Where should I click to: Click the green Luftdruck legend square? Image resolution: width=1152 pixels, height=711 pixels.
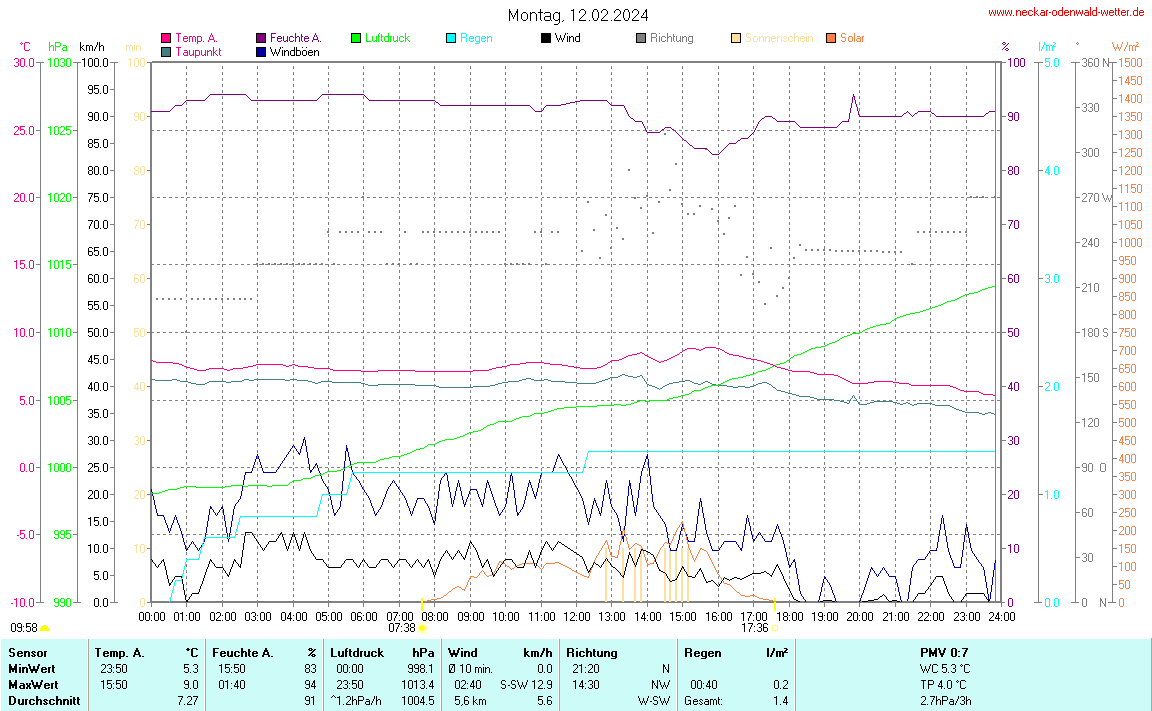pyautogui.click(x=356, y=38)
